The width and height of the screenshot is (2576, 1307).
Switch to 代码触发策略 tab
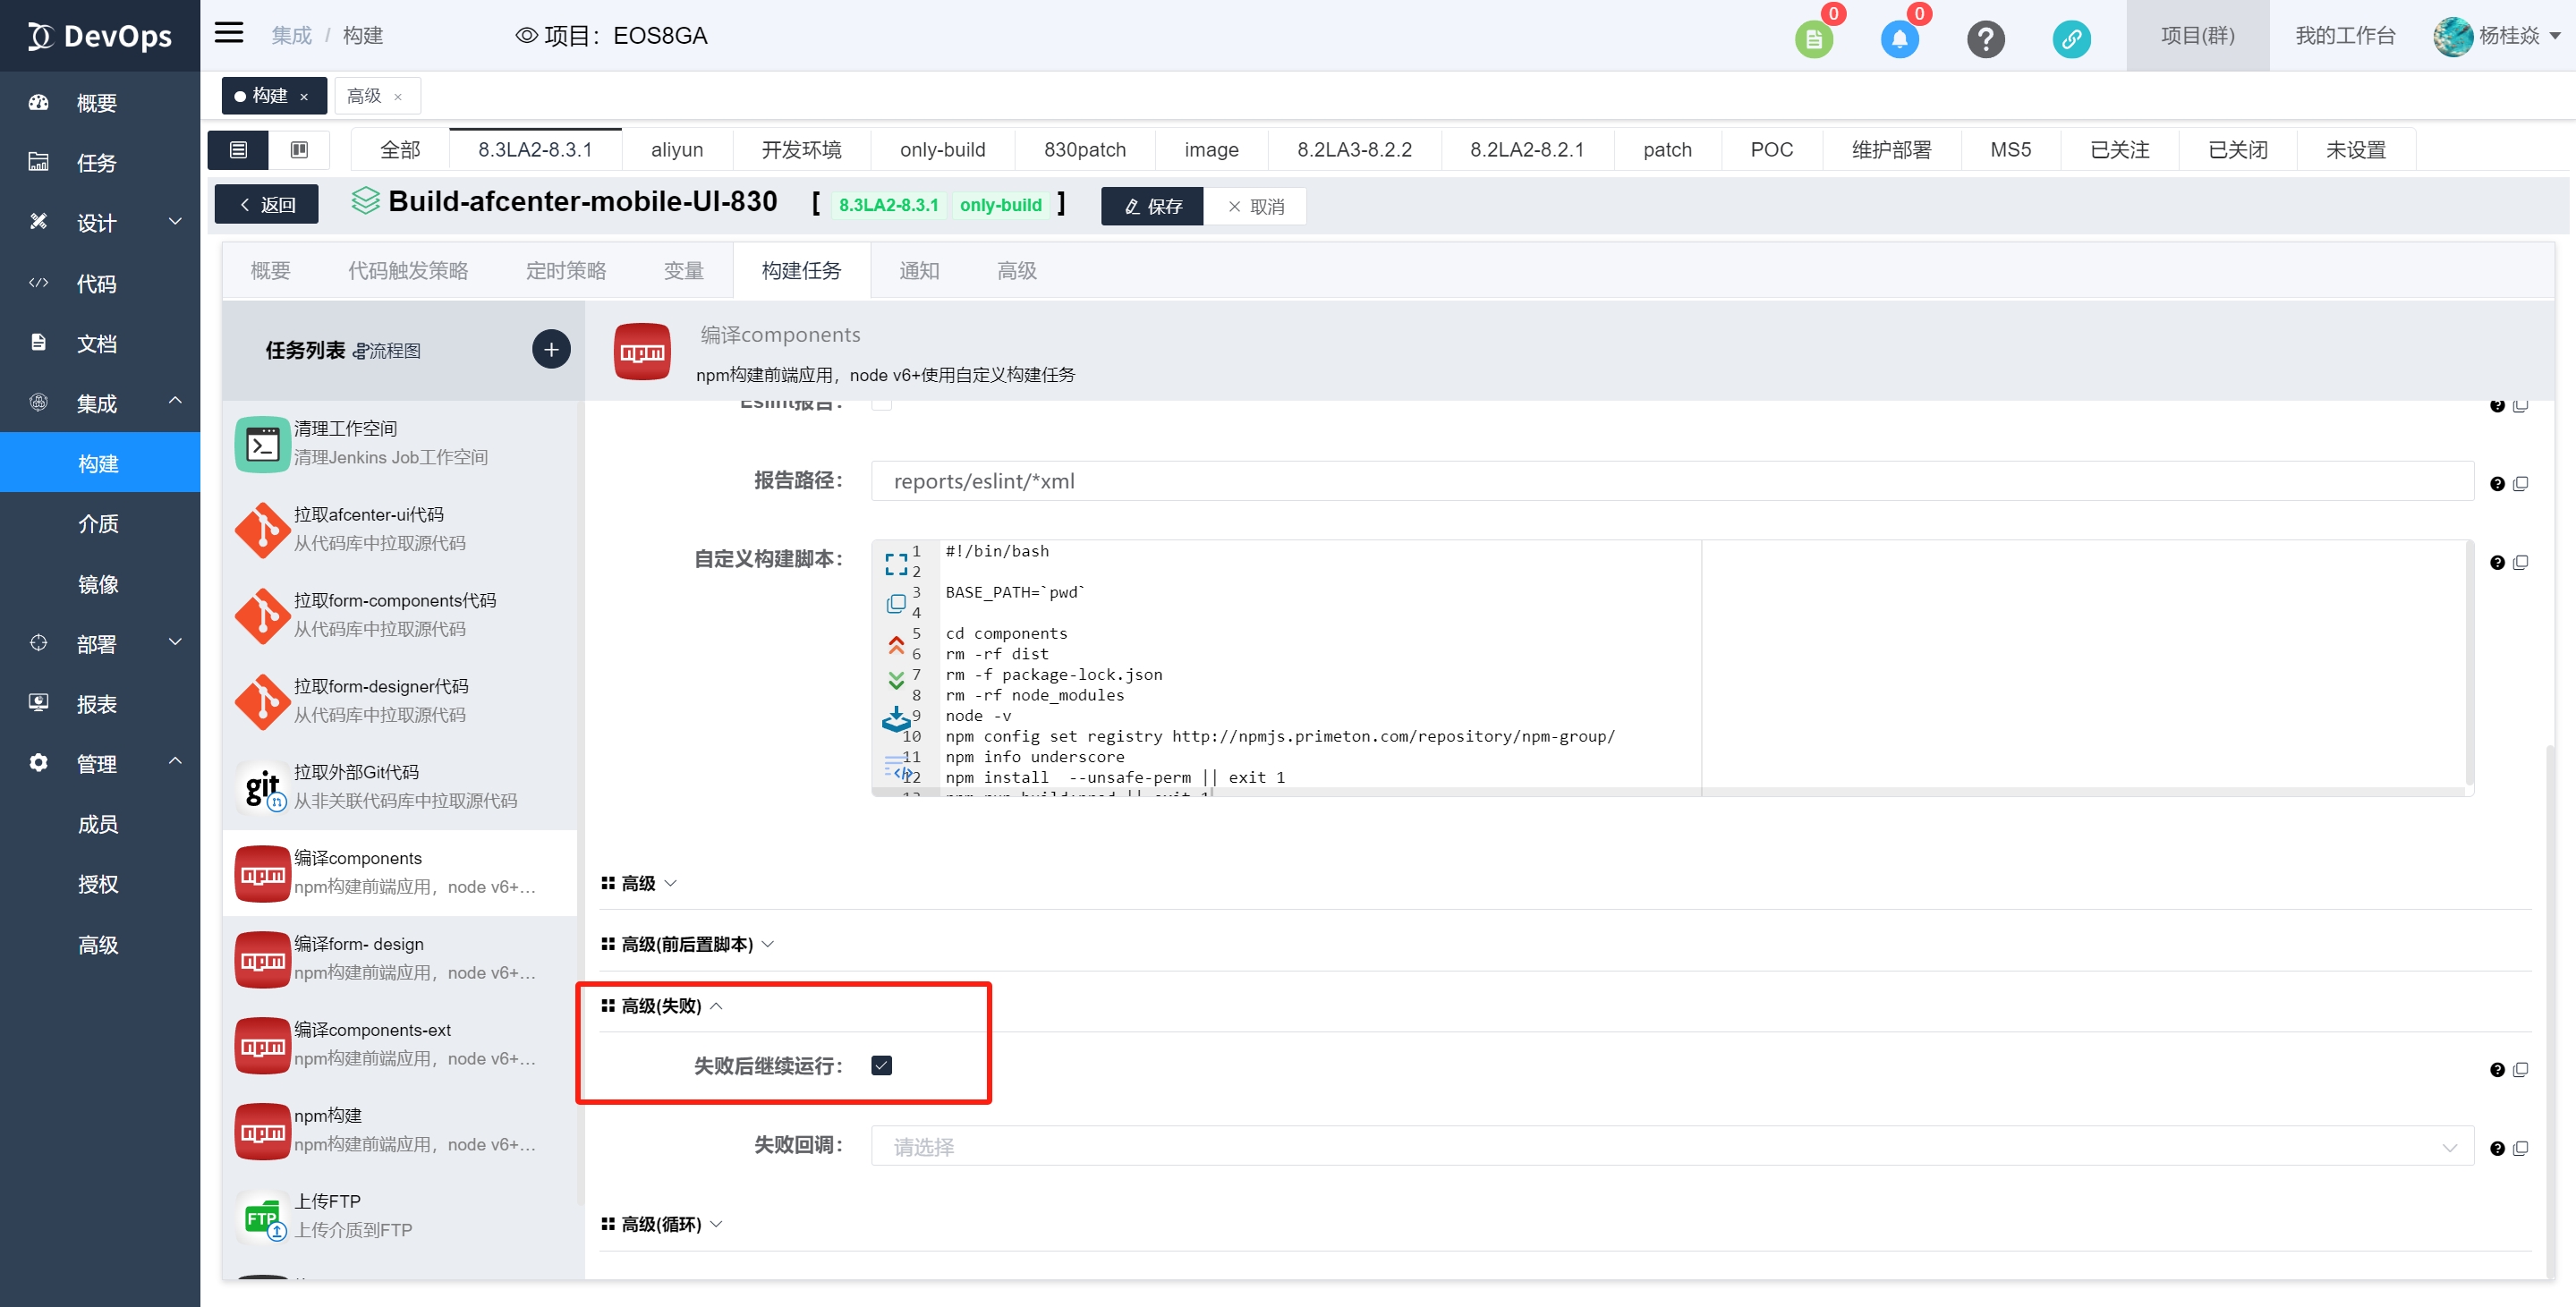tap(408, 271)
